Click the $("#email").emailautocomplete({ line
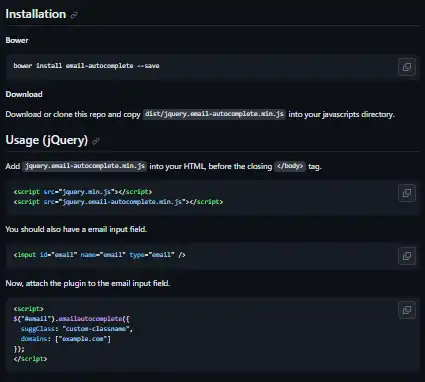 tap(71, 319)
